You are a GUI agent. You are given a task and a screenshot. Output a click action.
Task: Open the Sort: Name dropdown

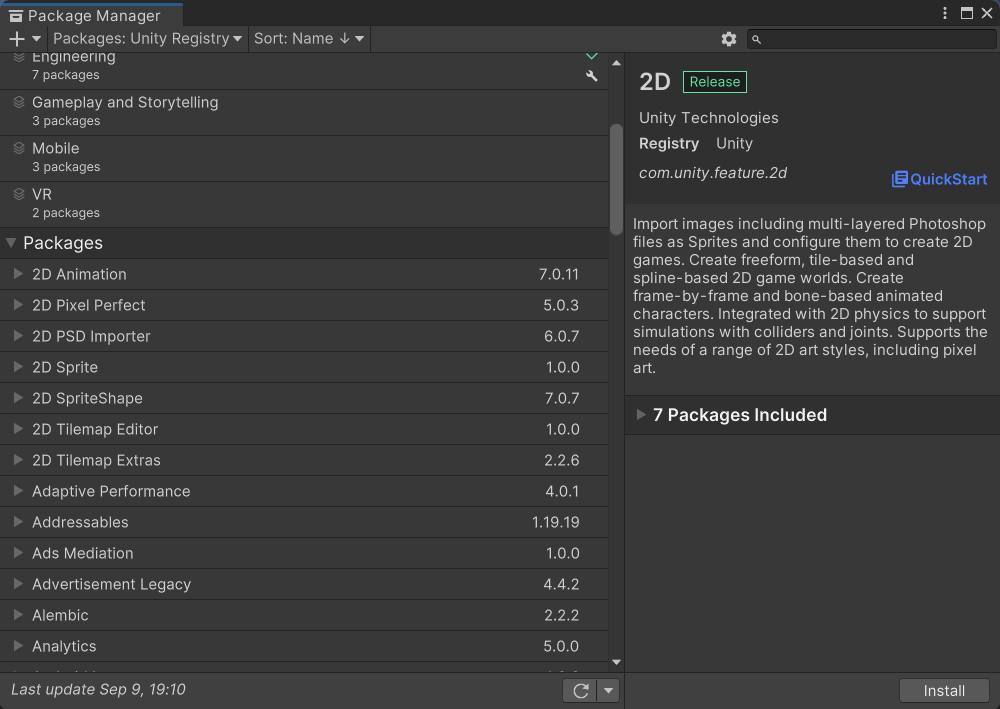[308, 38]
